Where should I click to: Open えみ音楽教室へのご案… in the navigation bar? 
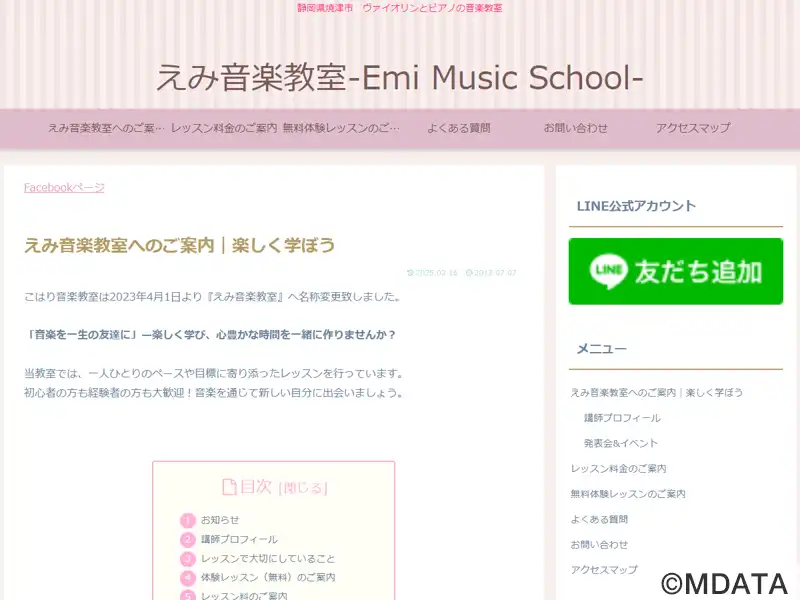coord(106,128)
